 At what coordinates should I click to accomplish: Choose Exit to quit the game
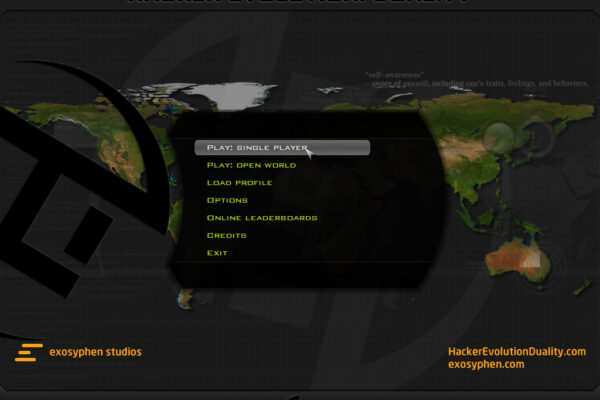coord(217,253)
